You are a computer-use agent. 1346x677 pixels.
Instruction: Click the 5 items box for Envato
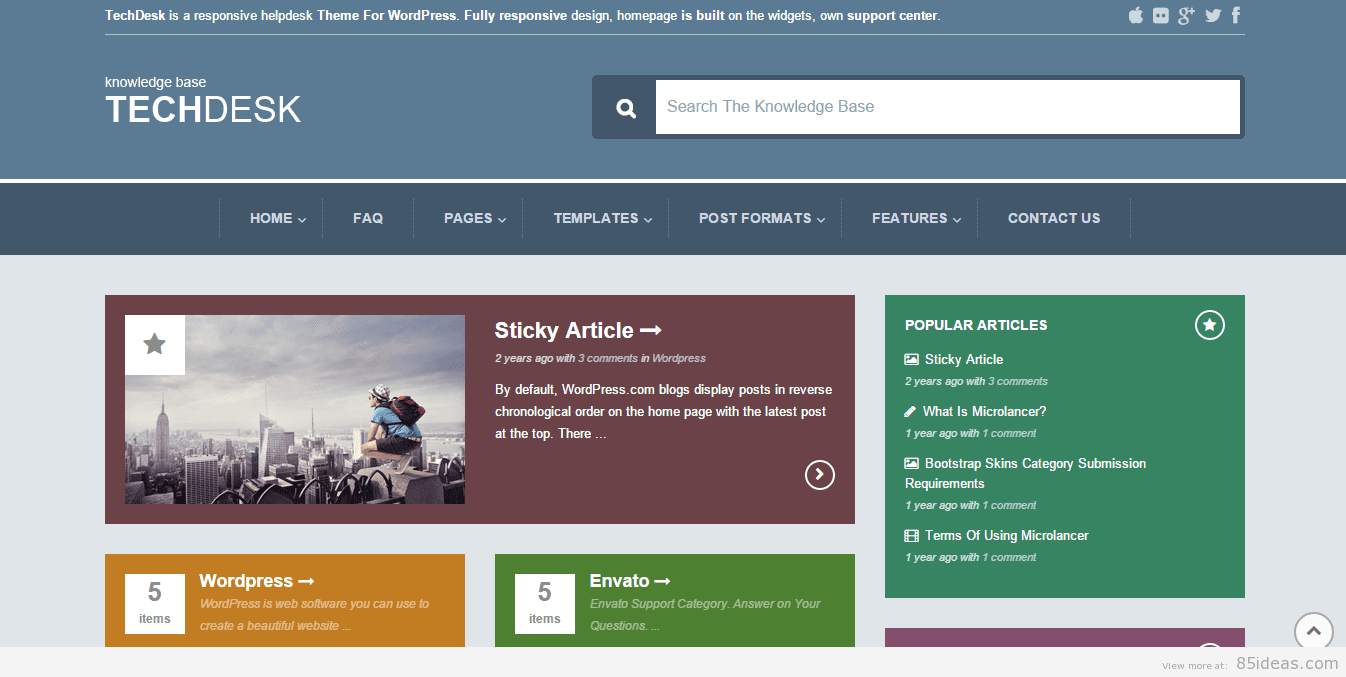pyautogui.click(x=545, y=604)
